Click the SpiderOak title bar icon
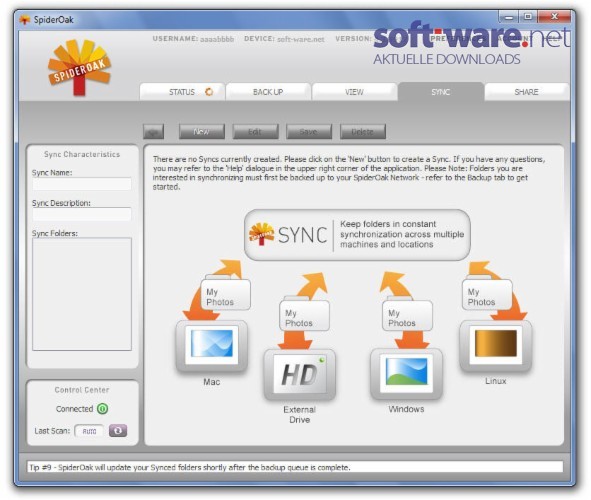This screenshot has height=500, width=591. tap(24, 20)
